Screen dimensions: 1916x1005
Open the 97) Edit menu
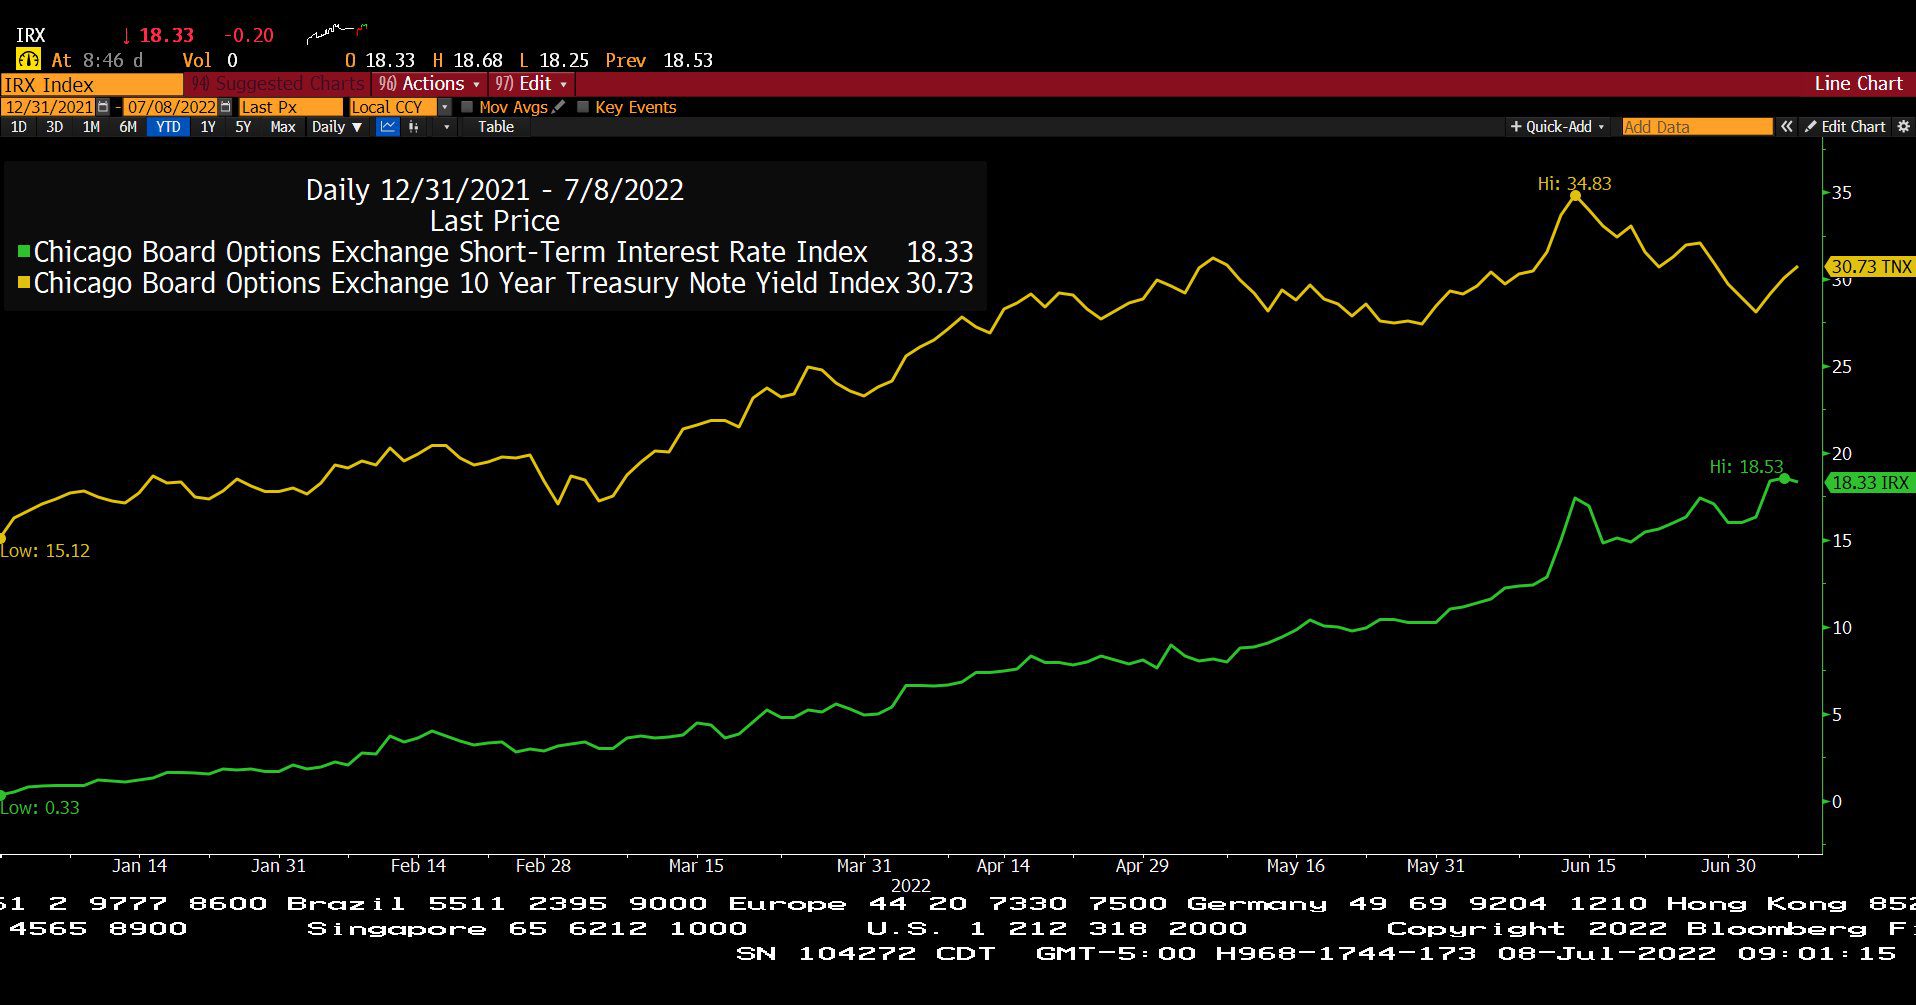tap(531, 84)
